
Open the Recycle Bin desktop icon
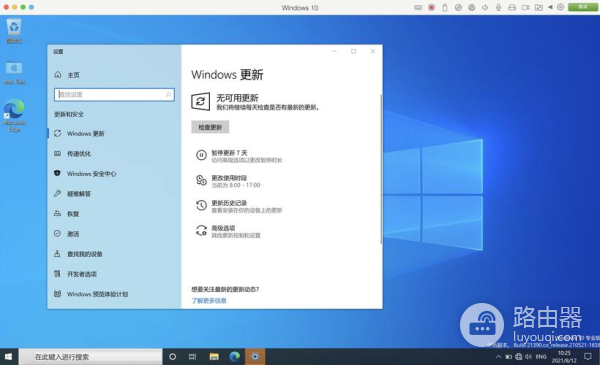[x=14, y=31]
